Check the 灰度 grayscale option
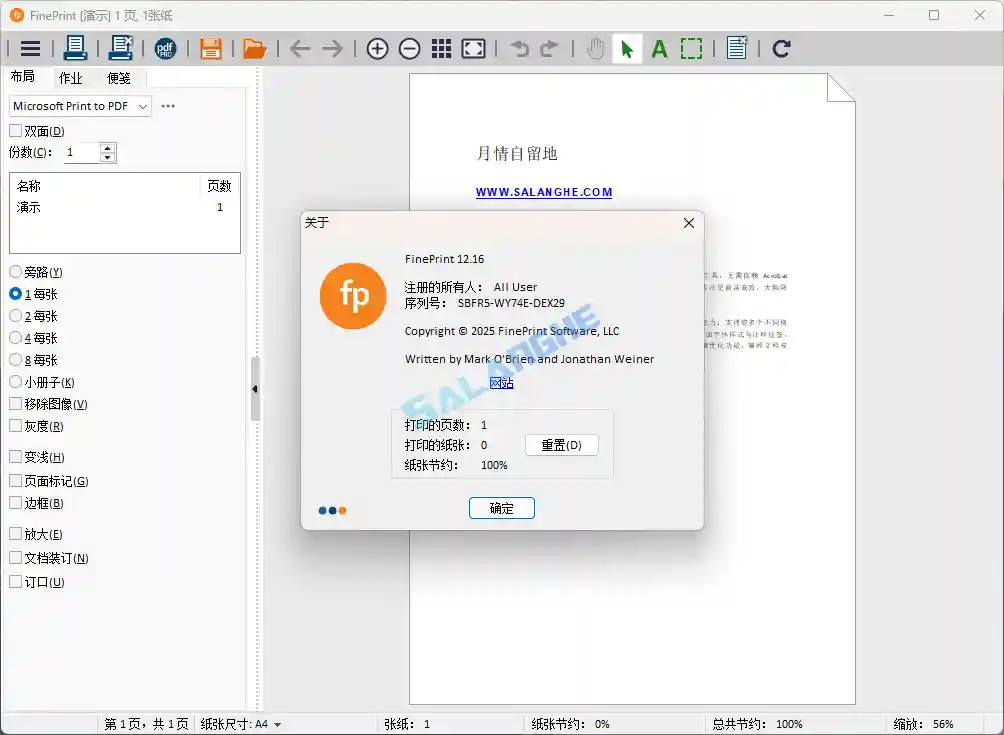 16,426
